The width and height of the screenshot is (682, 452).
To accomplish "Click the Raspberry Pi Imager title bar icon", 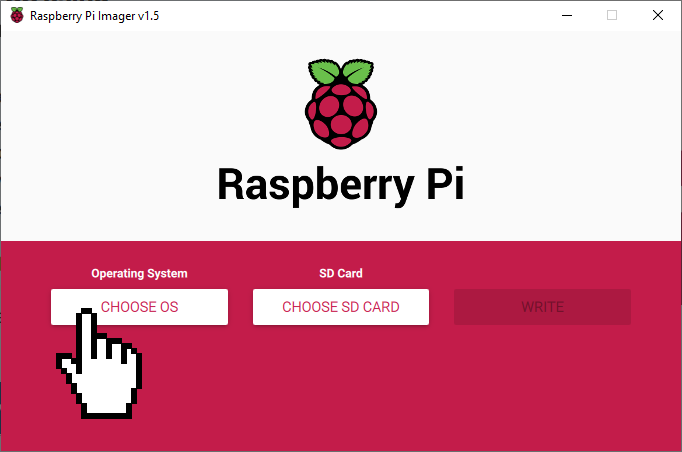I will (x=17, y=15).
